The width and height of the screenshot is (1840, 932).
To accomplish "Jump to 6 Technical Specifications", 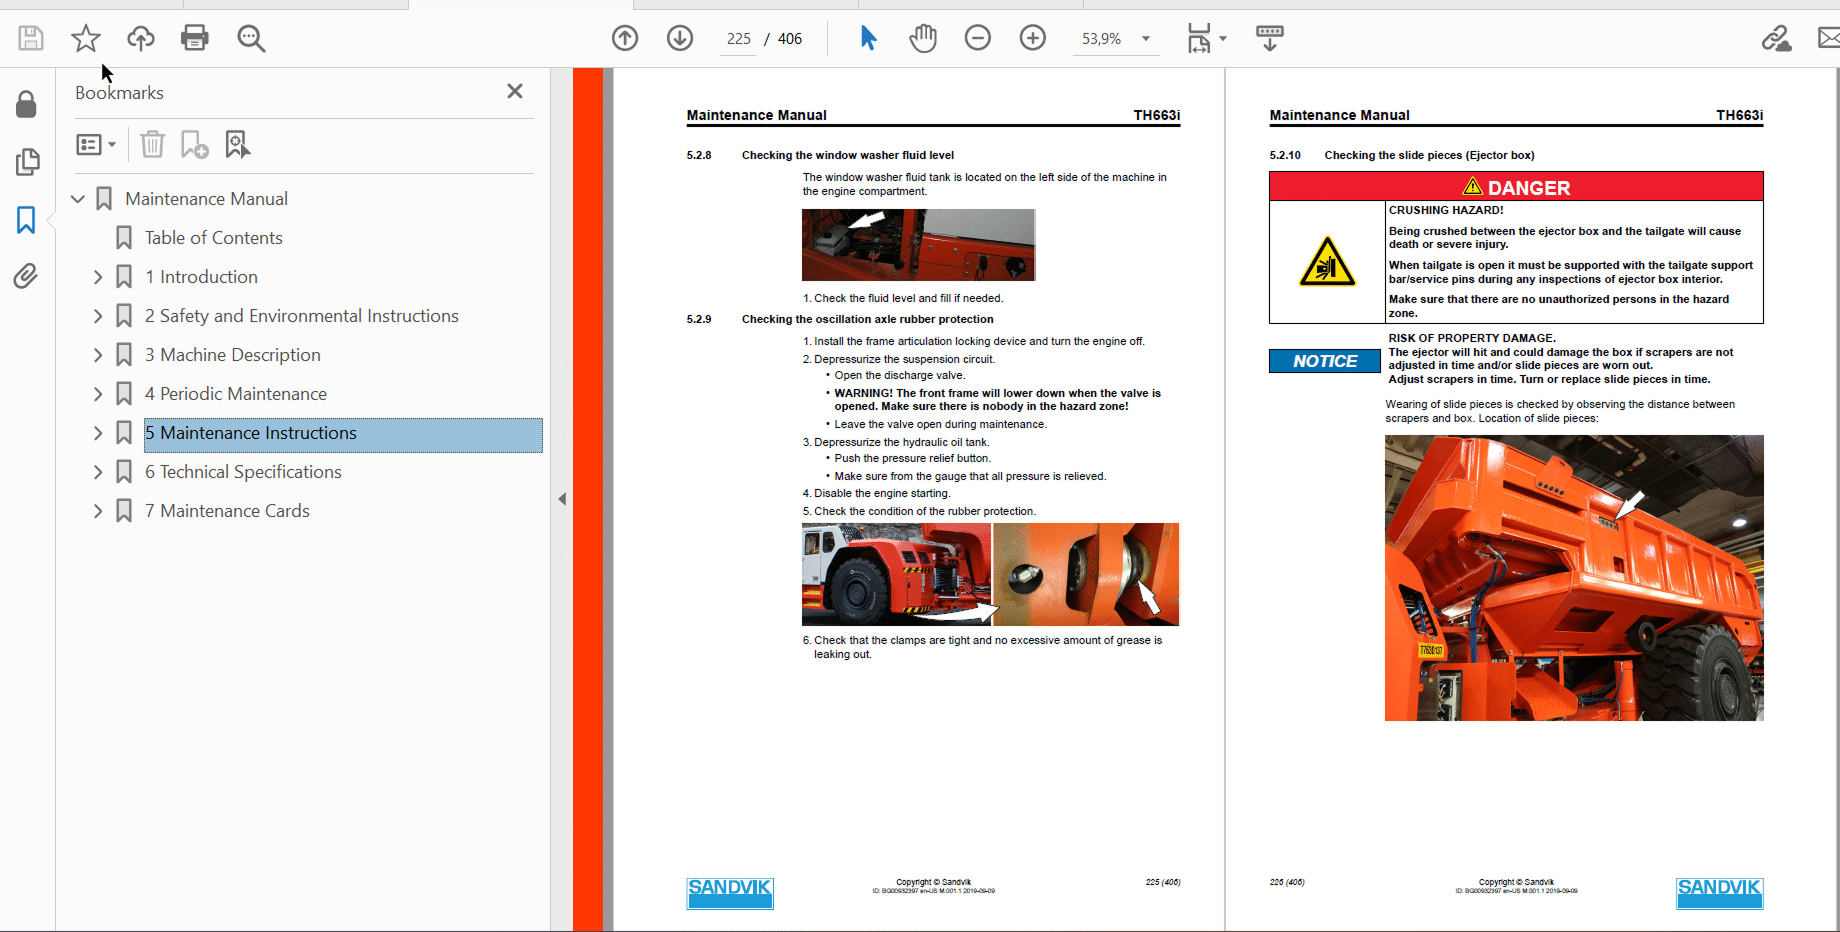I will [x=243, y=472].
